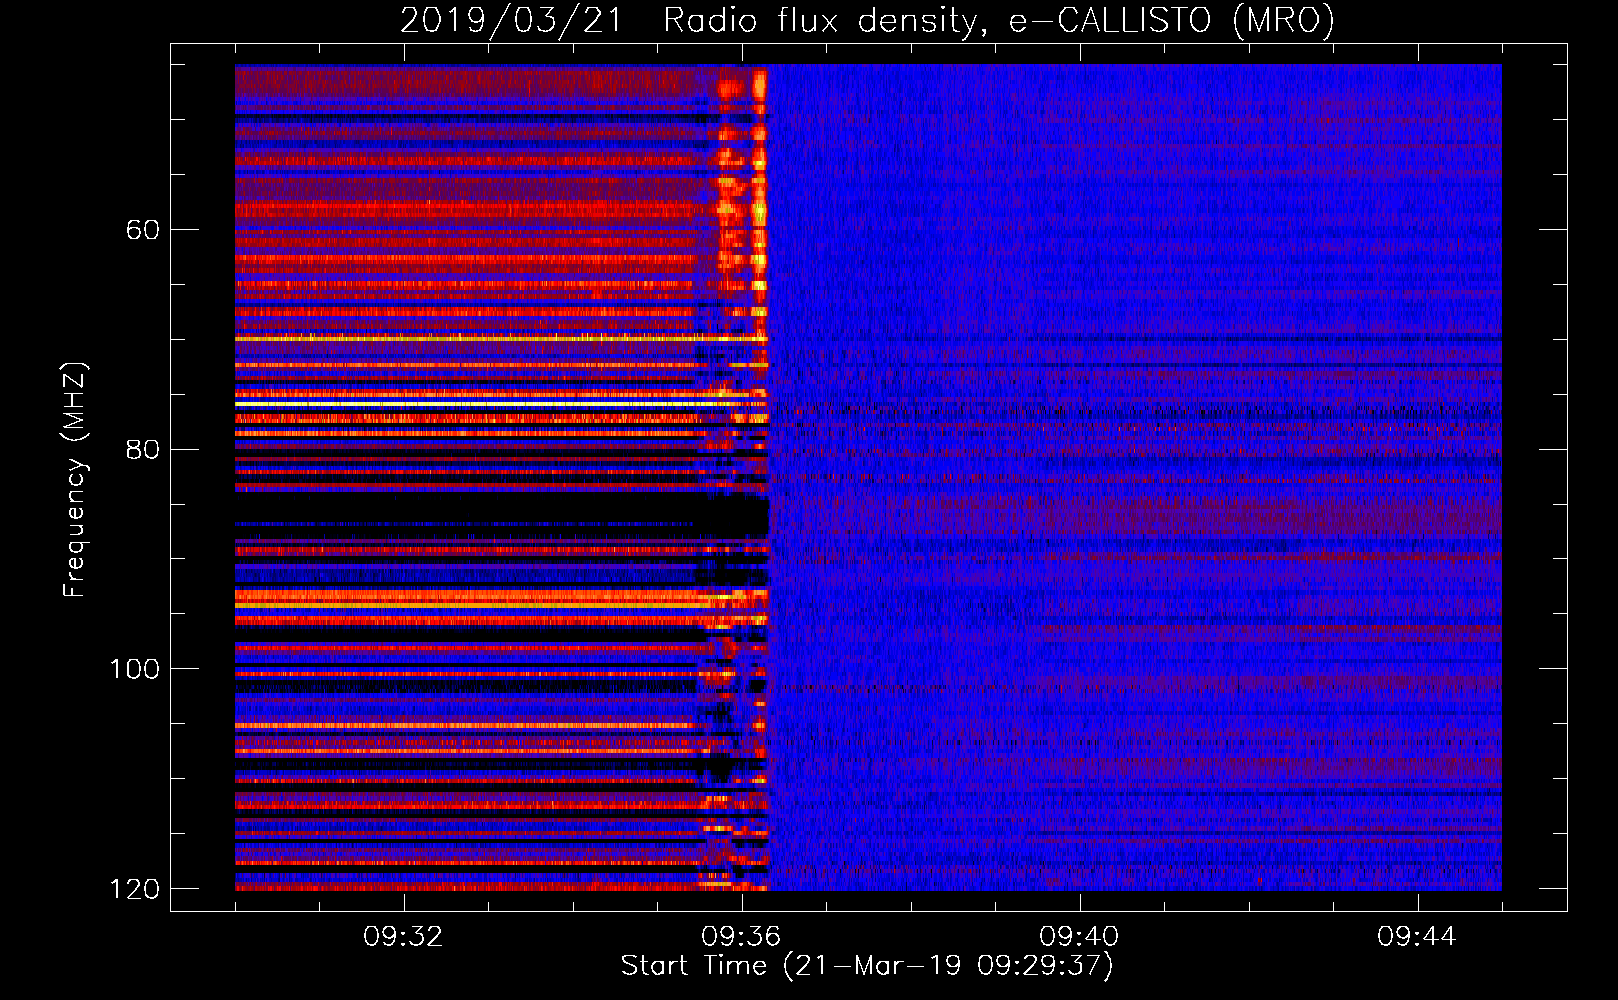Click the plot title 'Radio flux density, e-CALLISTO (MRO)'
The width and height of the screenshot is (1618, 1000).
(999, 21)
